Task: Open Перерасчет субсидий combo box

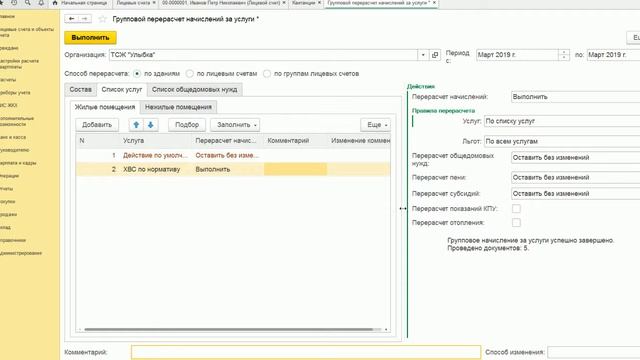Action: [576, 193]
